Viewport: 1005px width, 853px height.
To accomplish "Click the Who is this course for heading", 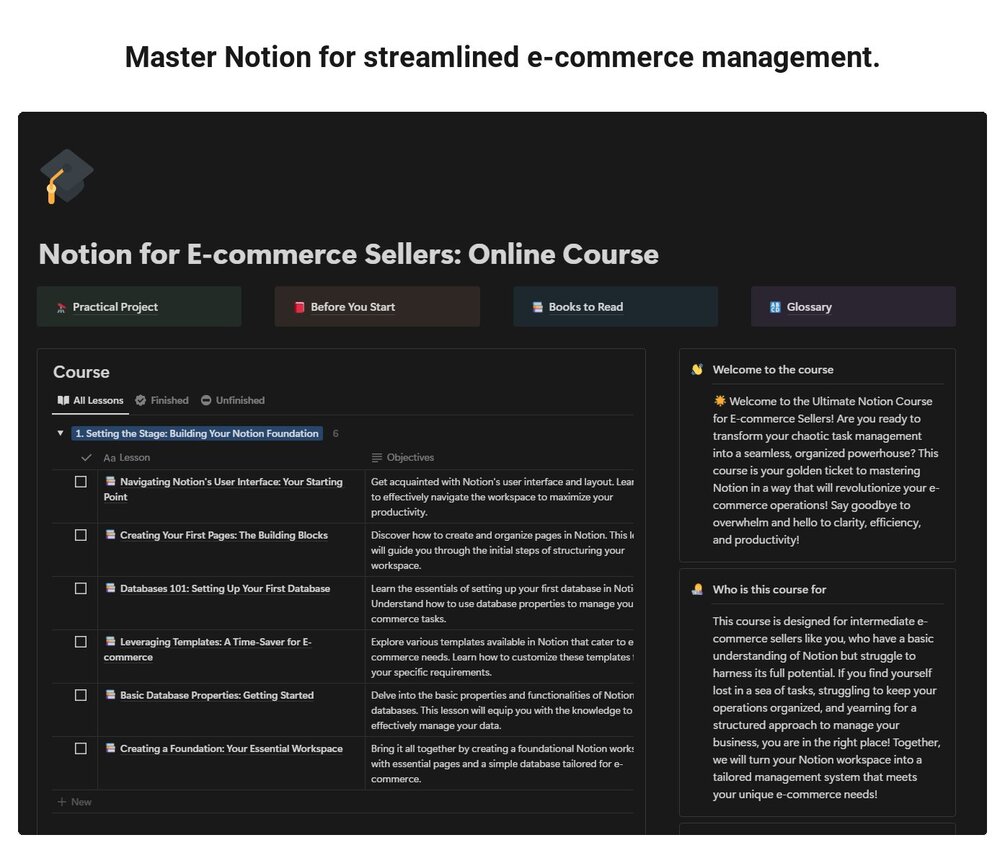I will [769, 590].
